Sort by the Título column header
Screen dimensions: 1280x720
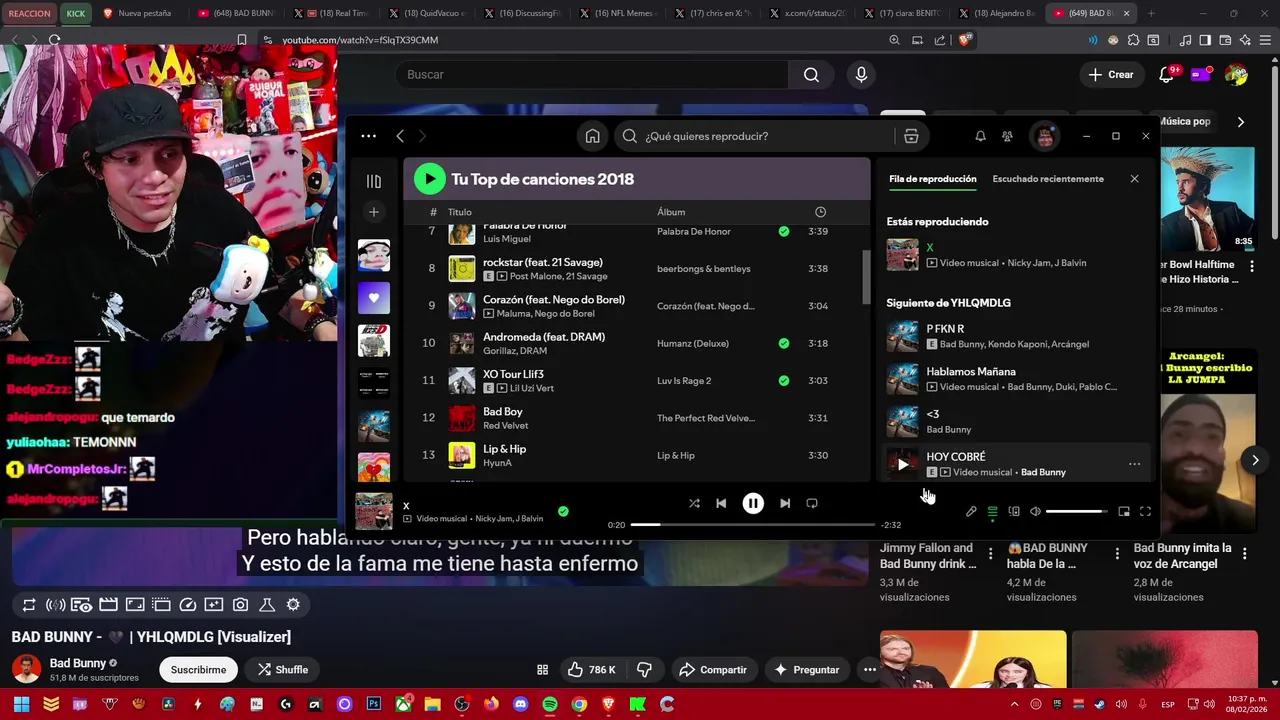point(460,212)
